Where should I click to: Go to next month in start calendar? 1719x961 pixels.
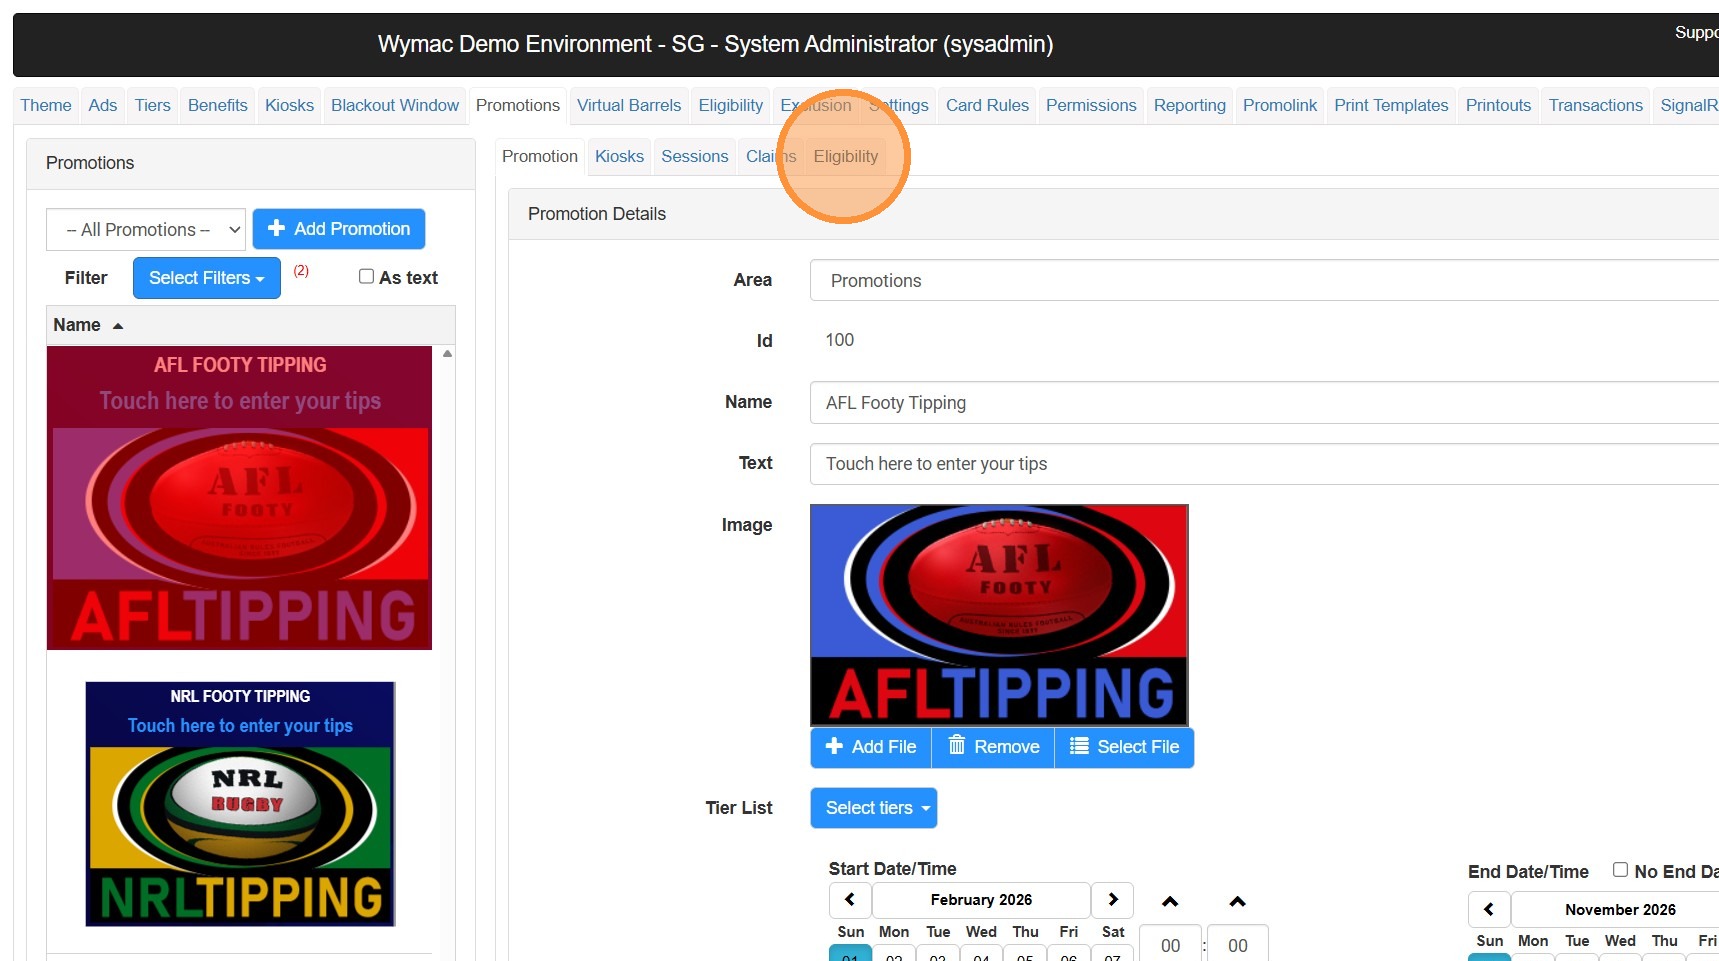(x=1112, y=900)
